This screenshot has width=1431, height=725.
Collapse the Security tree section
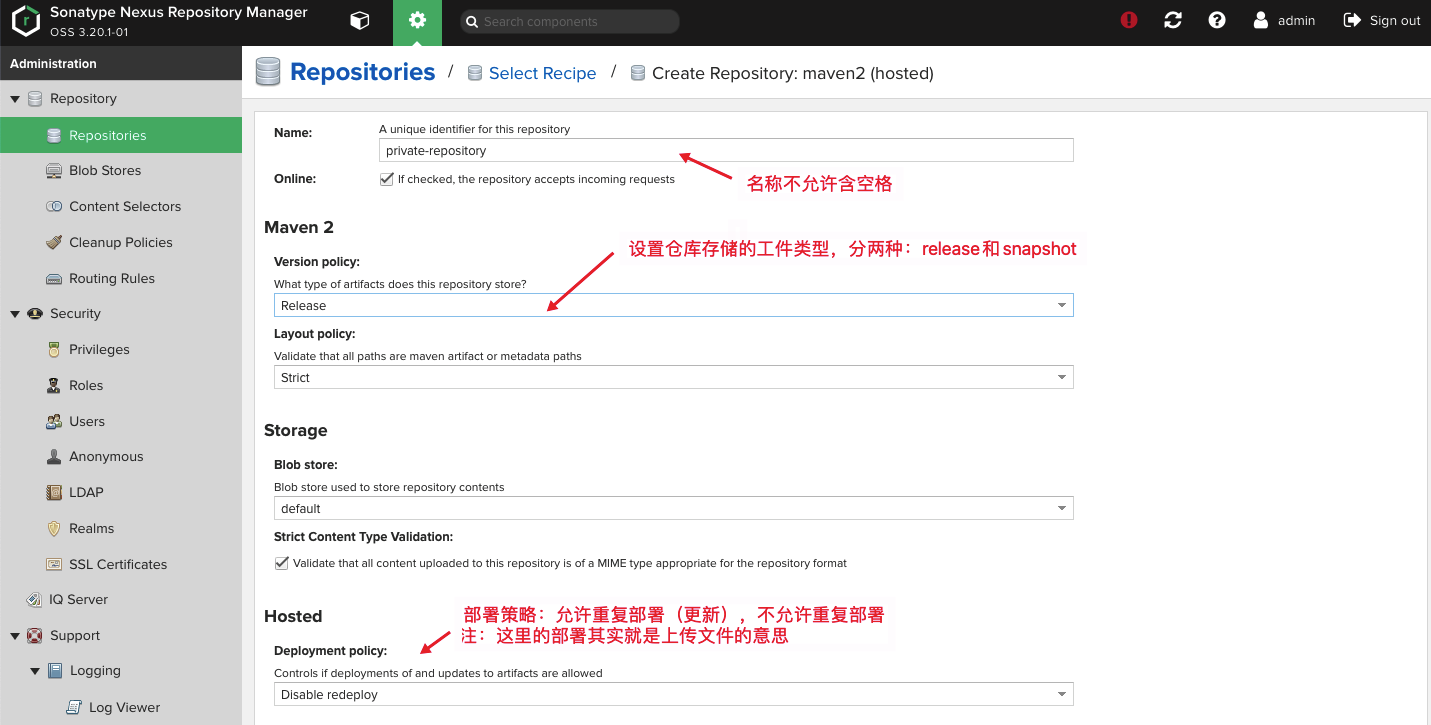point(15,314)
